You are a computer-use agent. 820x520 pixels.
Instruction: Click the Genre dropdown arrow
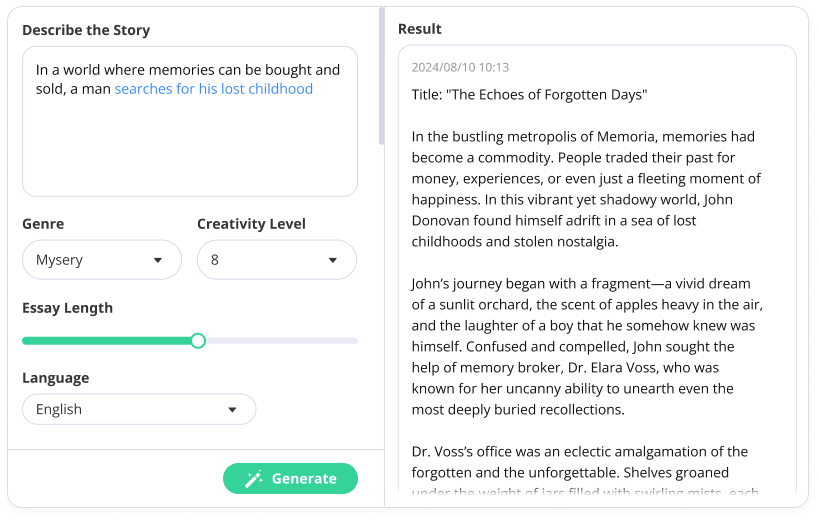157,260
